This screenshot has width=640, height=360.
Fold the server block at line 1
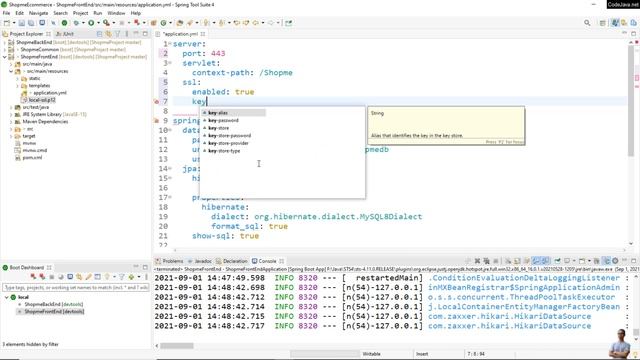pos(170,44)
